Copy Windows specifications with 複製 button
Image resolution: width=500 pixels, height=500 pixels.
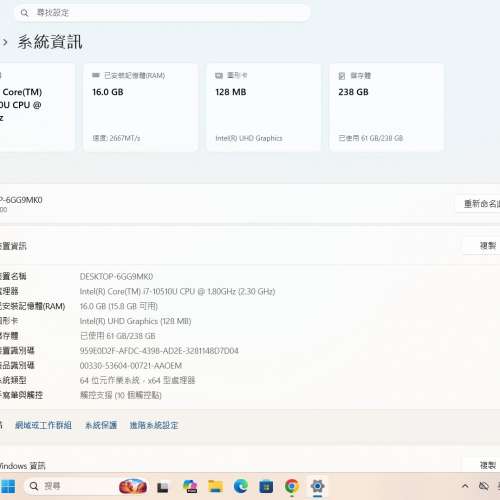(487, 465)
